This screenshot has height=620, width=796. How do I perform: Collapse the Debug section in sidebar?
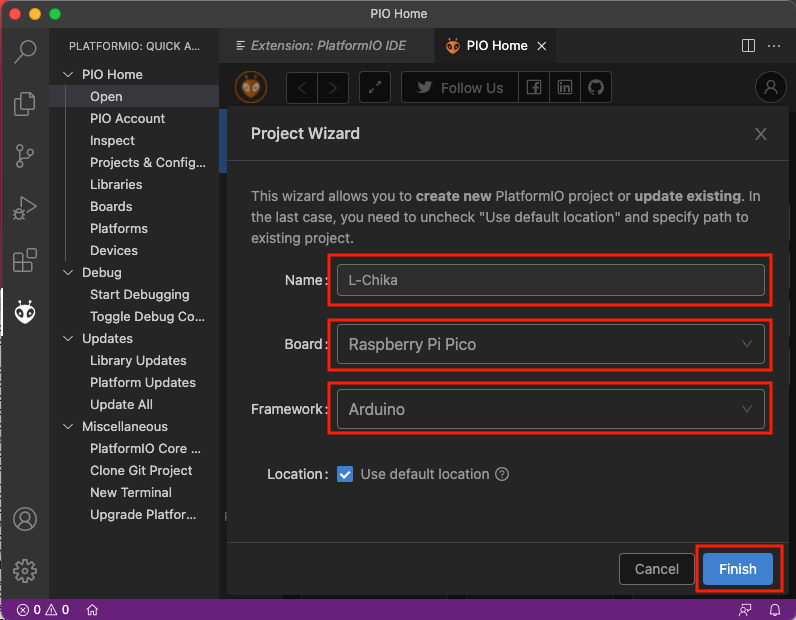point(69,272)
